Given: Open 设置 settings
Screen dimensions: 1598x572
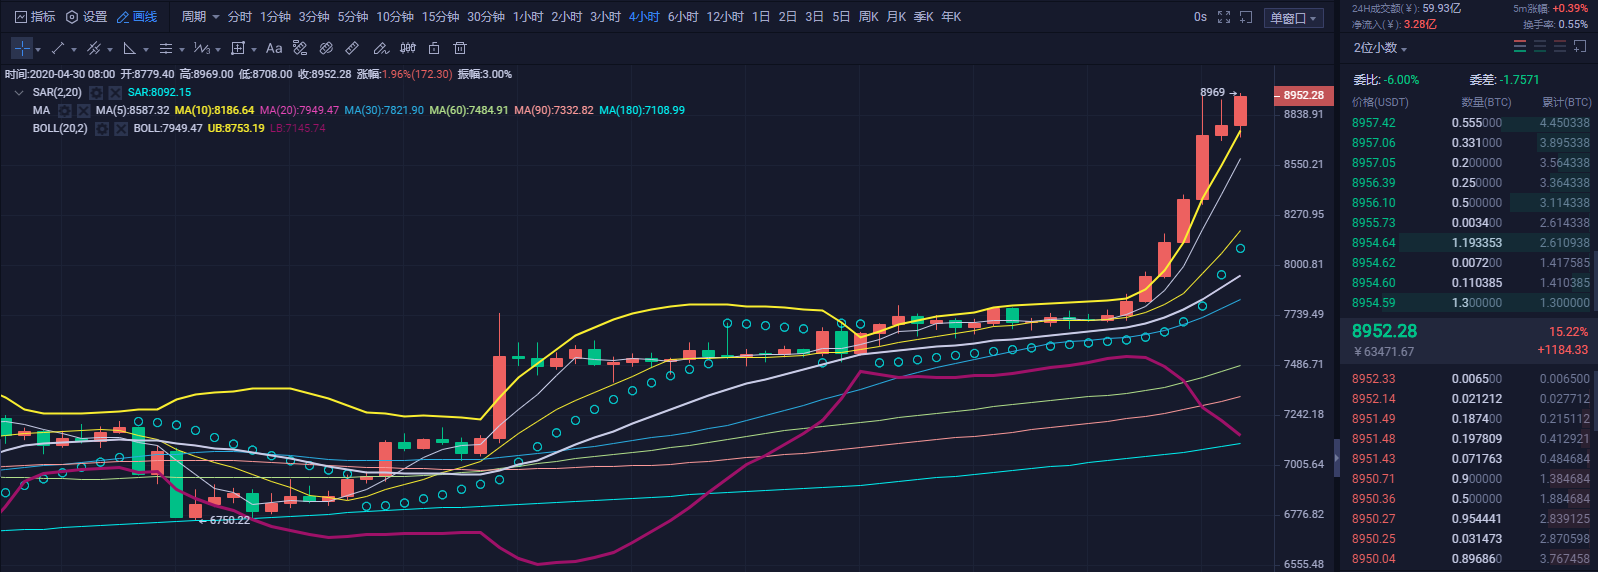Looking at the screenshot, I should [x=86, y=17].
